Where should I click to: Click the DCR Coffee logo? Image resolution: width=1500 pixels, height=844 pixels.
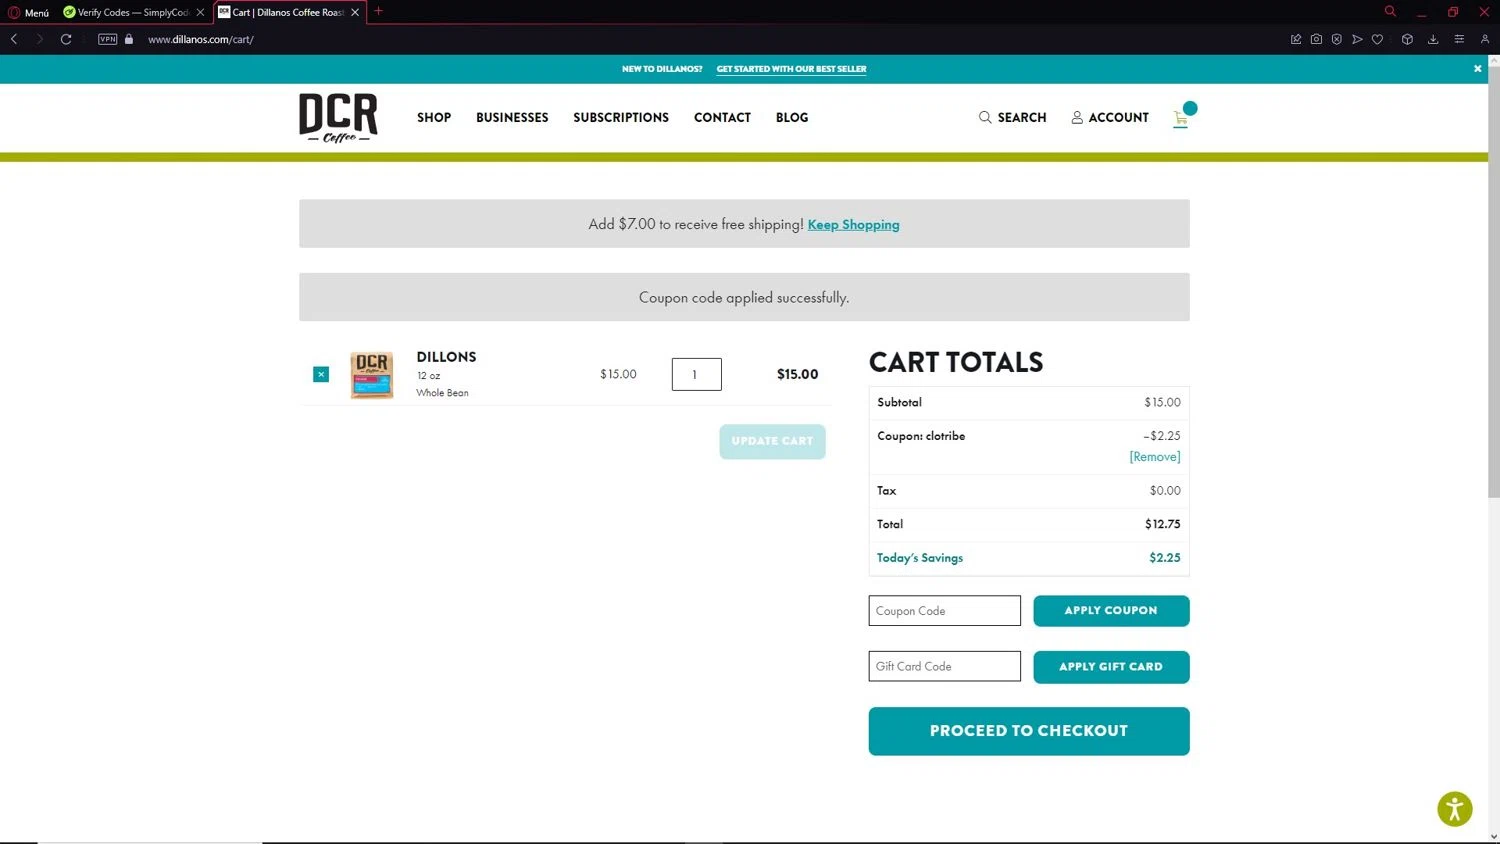[338, 118]
